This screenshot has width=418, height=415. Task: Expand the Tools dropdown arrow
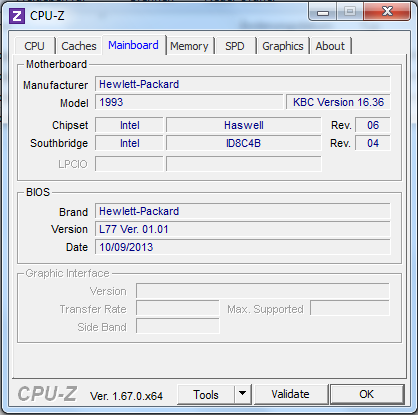[x=243, y=395]
